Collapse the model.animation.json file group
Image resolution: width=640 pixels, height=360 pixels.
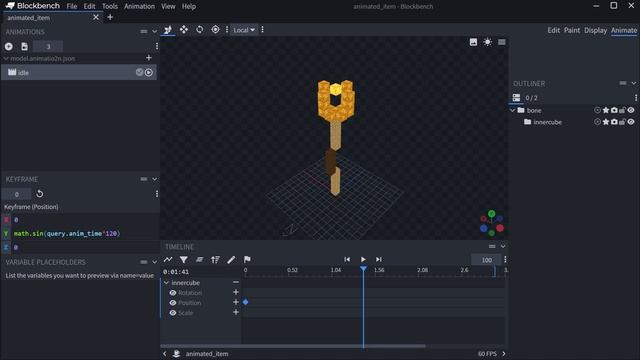pos(6,58)
